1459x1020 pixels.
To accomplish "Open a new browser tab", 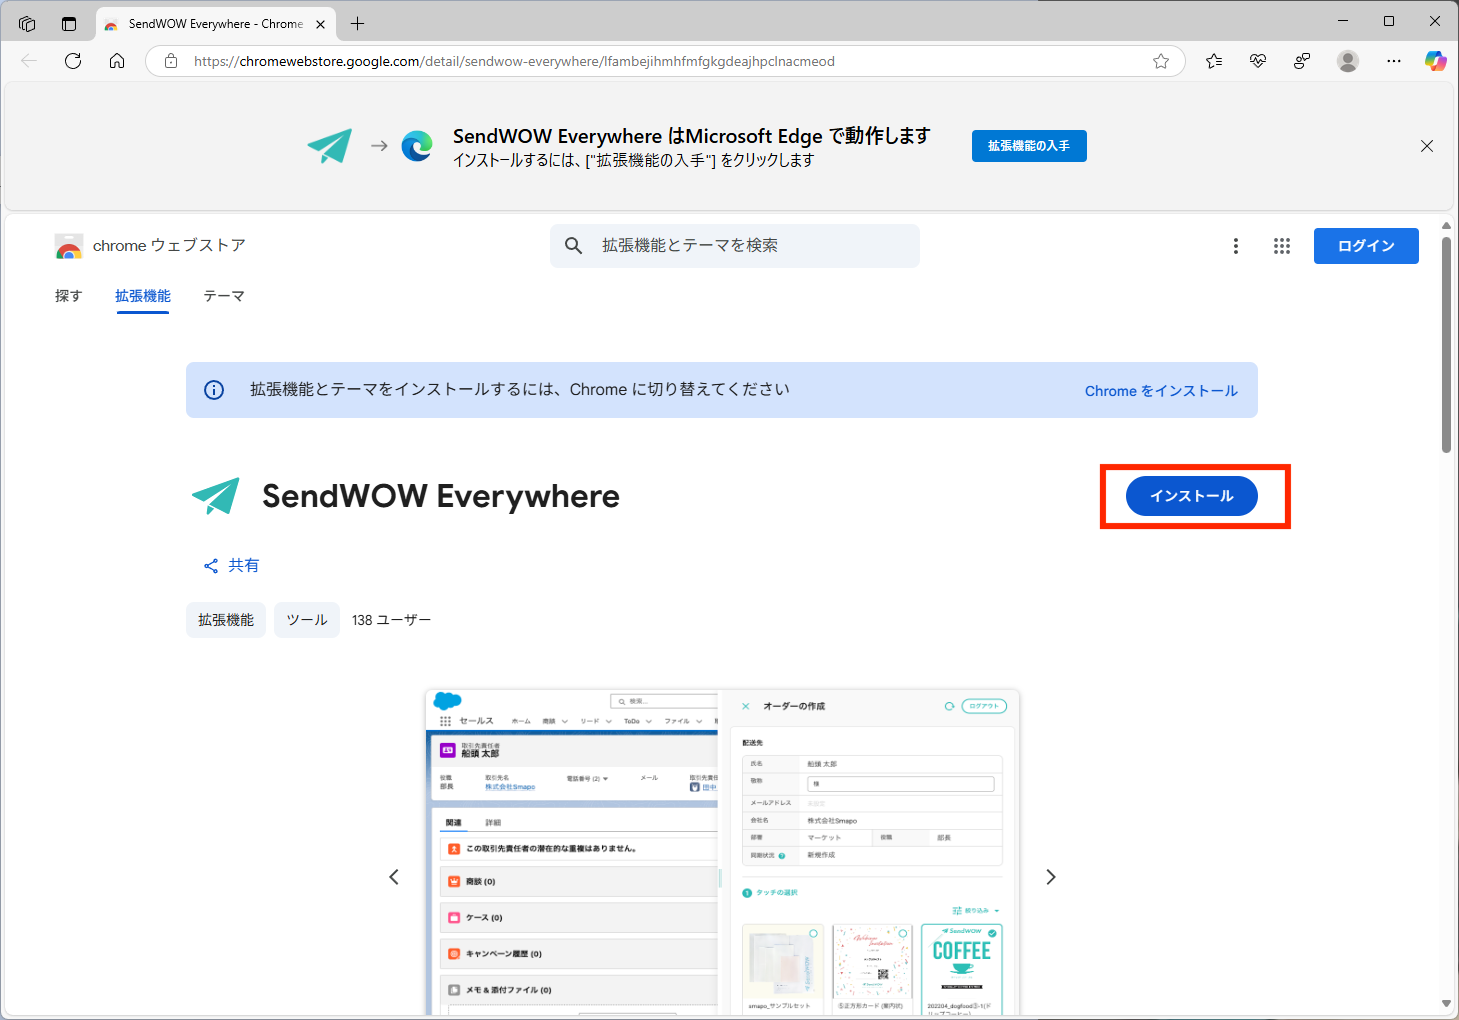I will click(358, 23).
